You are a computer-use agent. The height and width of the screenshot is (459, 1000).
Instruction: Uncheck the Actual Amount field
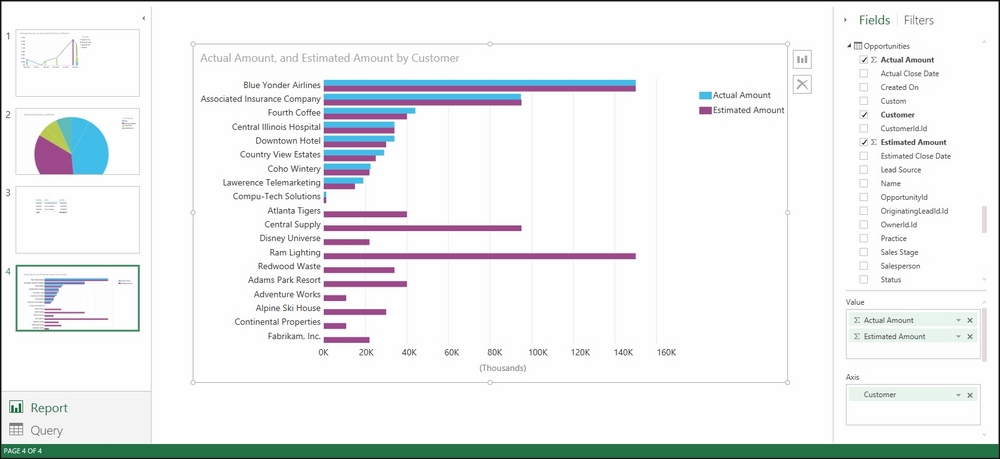pos(864,60)
